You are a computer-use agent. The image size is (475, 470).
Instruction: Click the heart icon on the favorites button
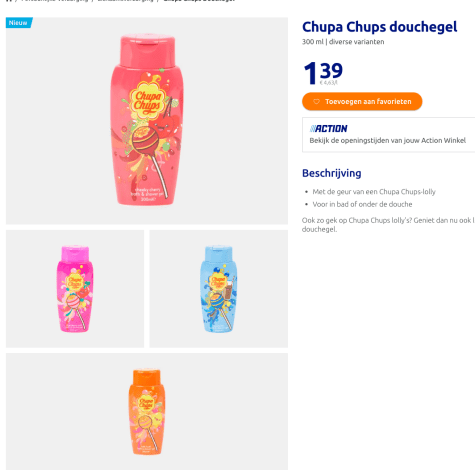(316, 102)
